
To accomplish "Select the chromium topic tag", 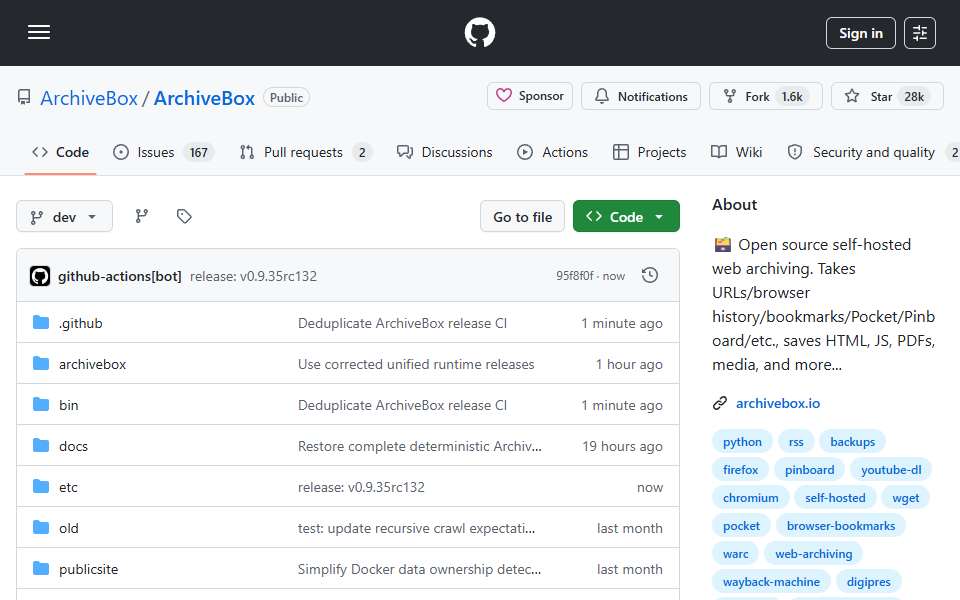I will click(751, 498).
